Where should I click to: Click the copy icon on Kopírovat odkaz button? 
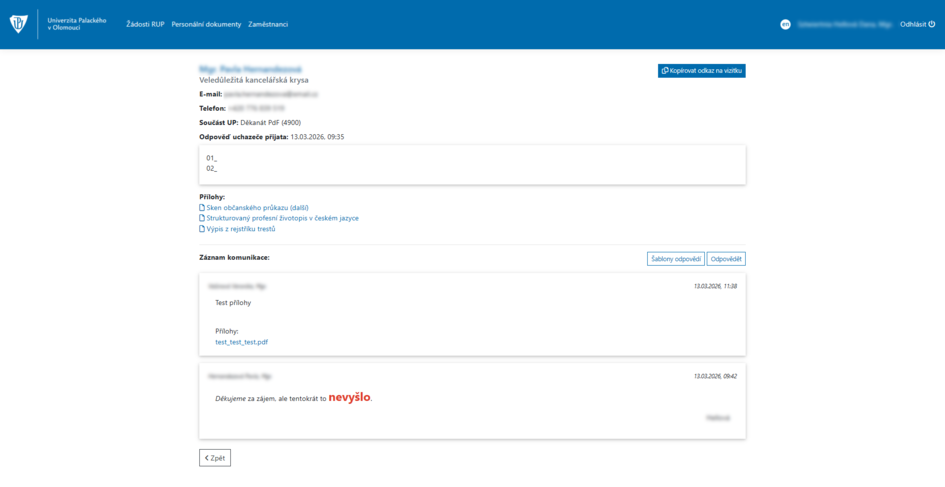665,71
